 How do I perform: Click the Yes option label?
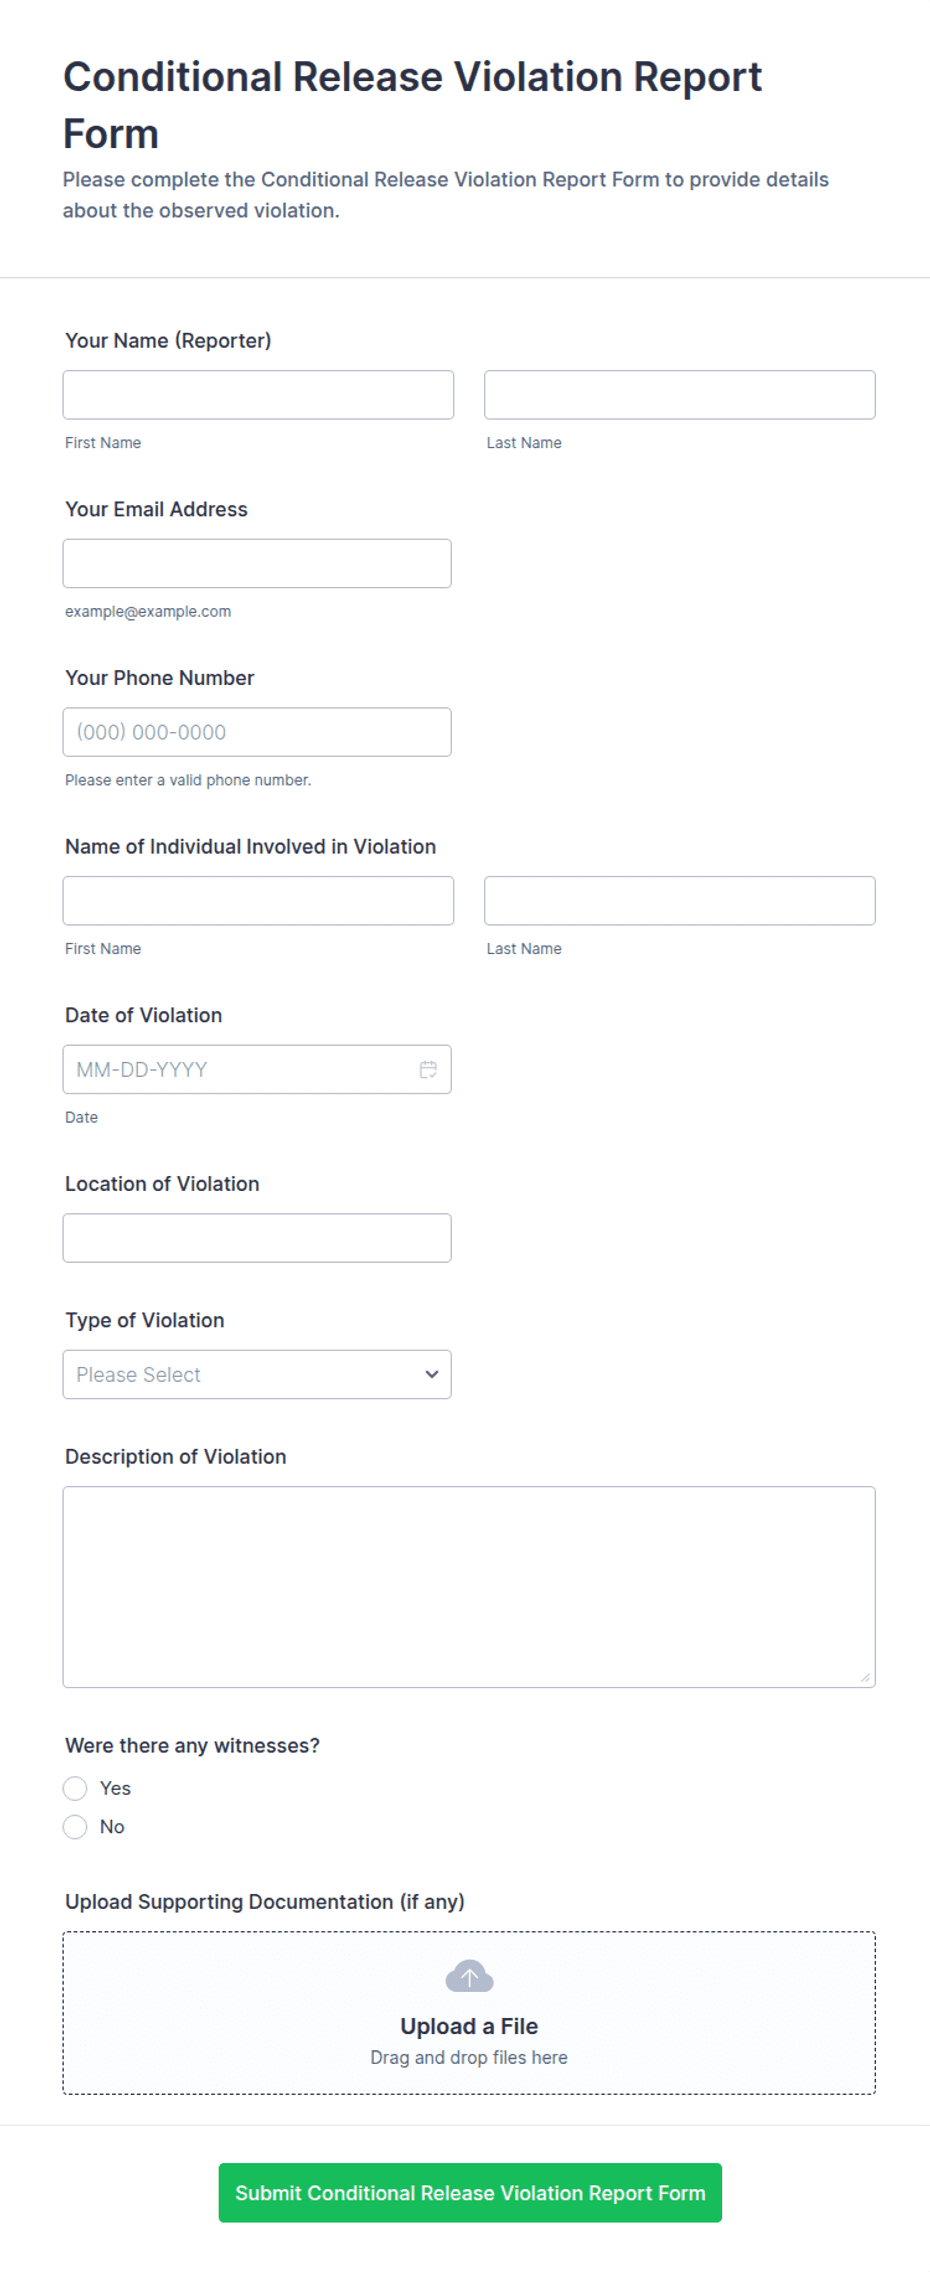pos(115,1788)
